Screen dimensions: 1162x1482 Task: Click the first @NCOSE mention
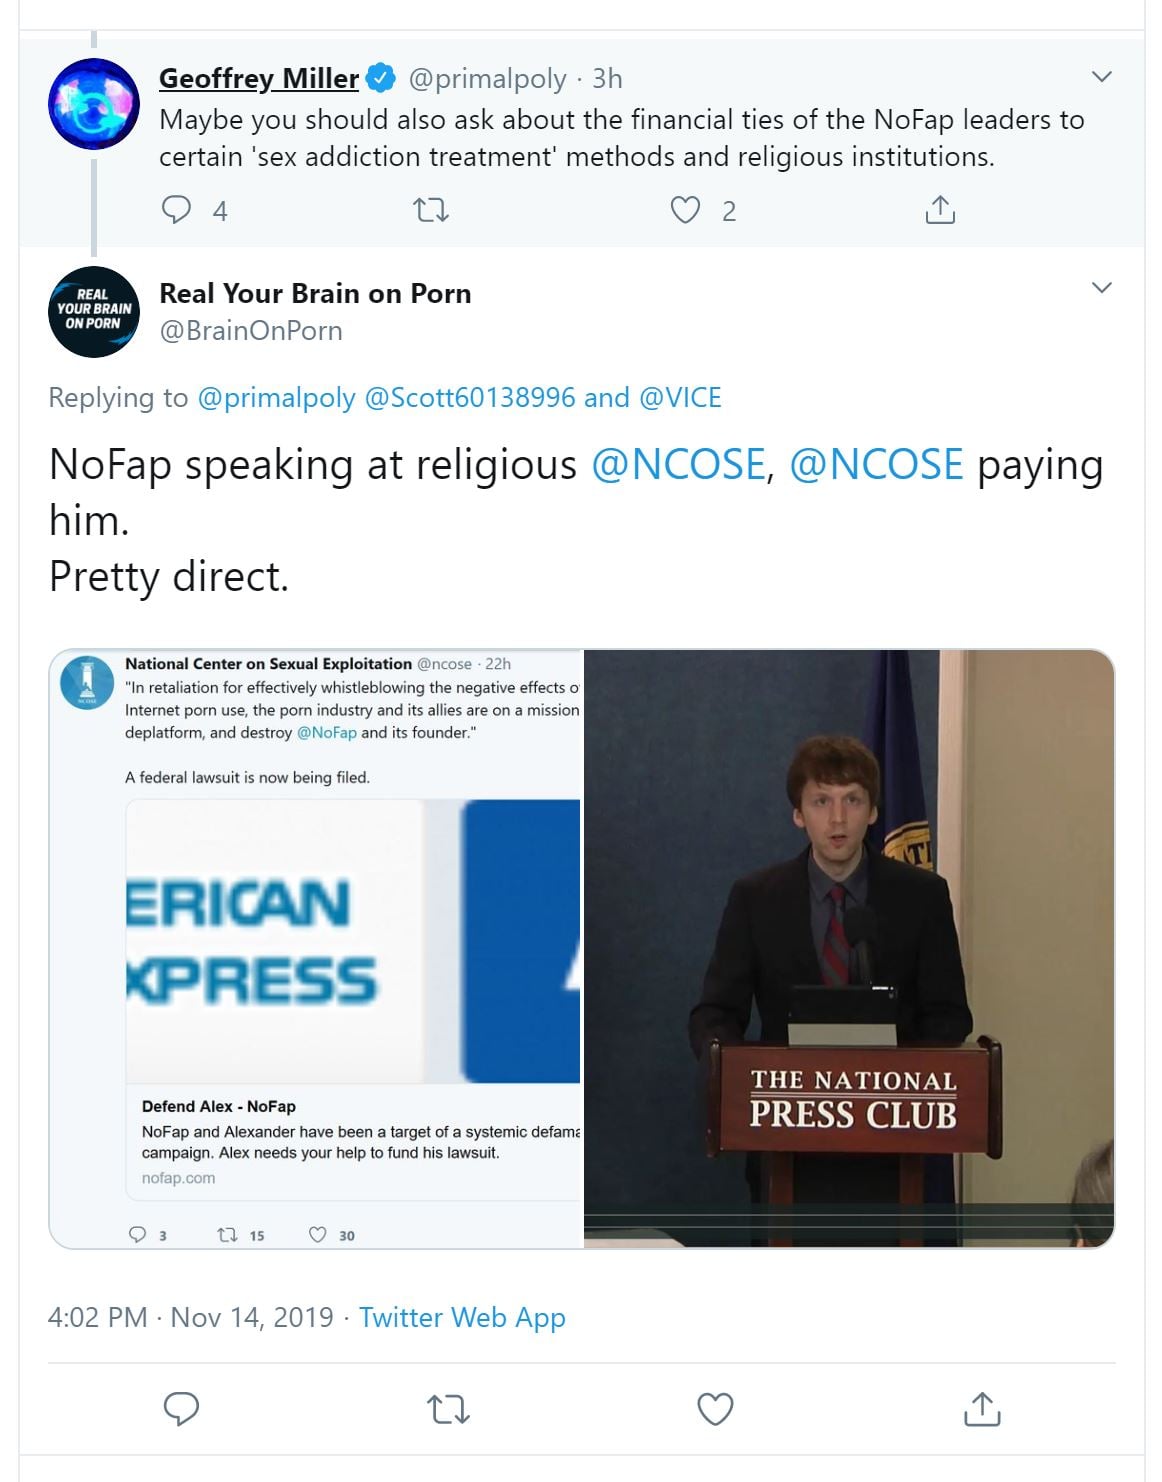click(x=678, y=465)
